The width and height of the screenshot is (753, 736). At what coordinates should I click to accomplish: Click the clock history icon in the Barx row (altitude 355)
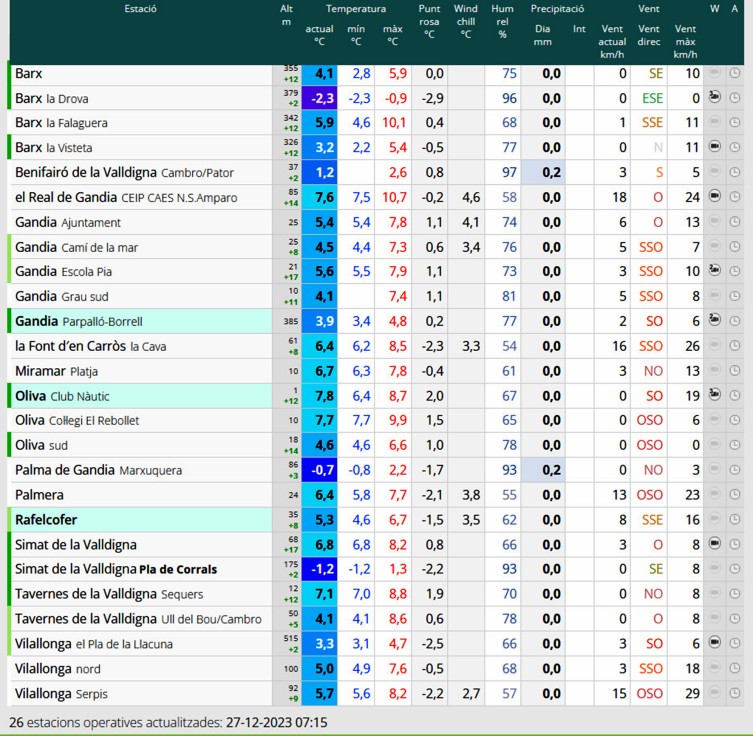pos(735,73)
